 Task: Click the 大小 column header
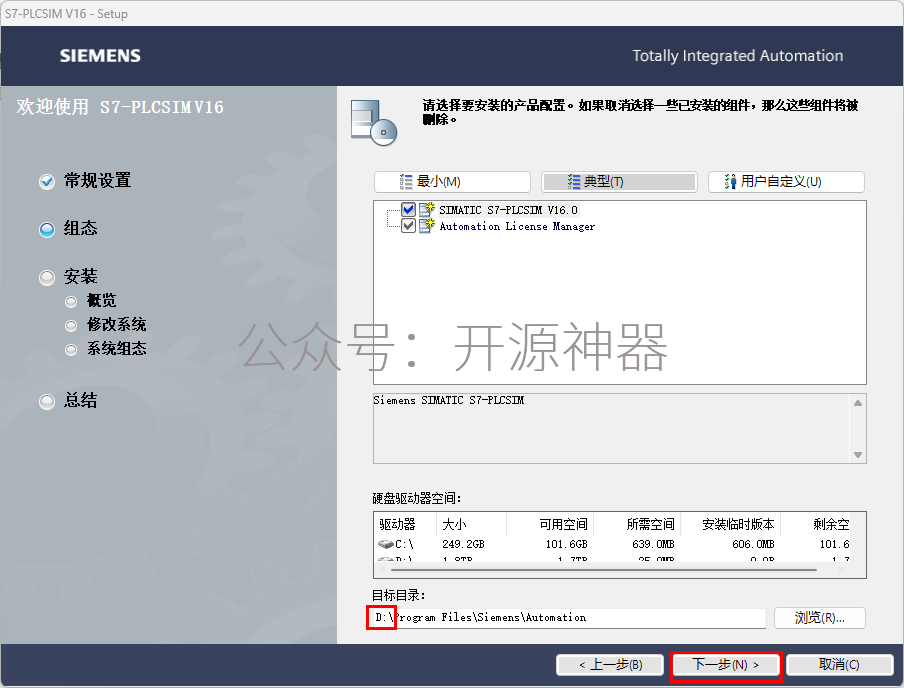pyautogui.click(x=472, y=524)
